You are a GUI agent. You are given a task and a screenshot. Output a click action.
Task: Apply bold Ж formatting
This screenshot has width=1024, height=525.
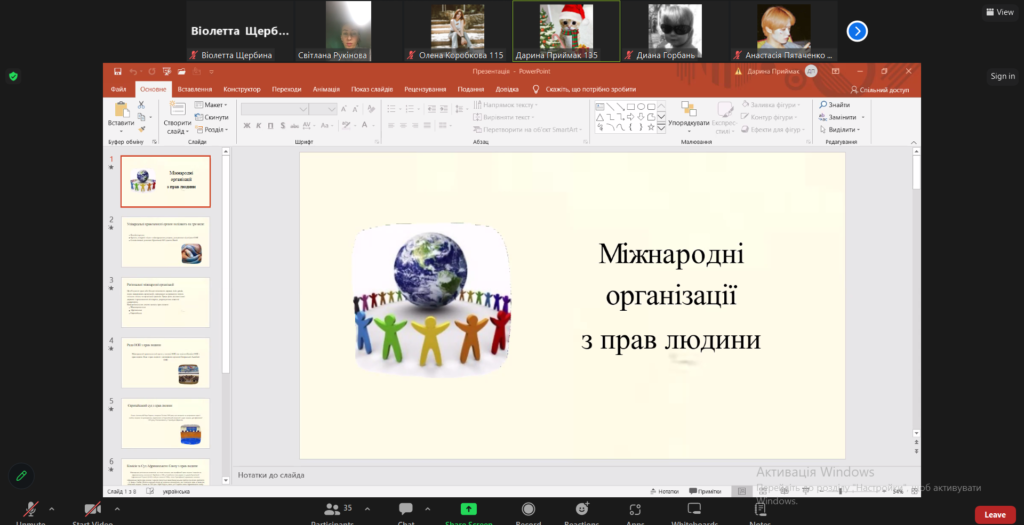247,125
